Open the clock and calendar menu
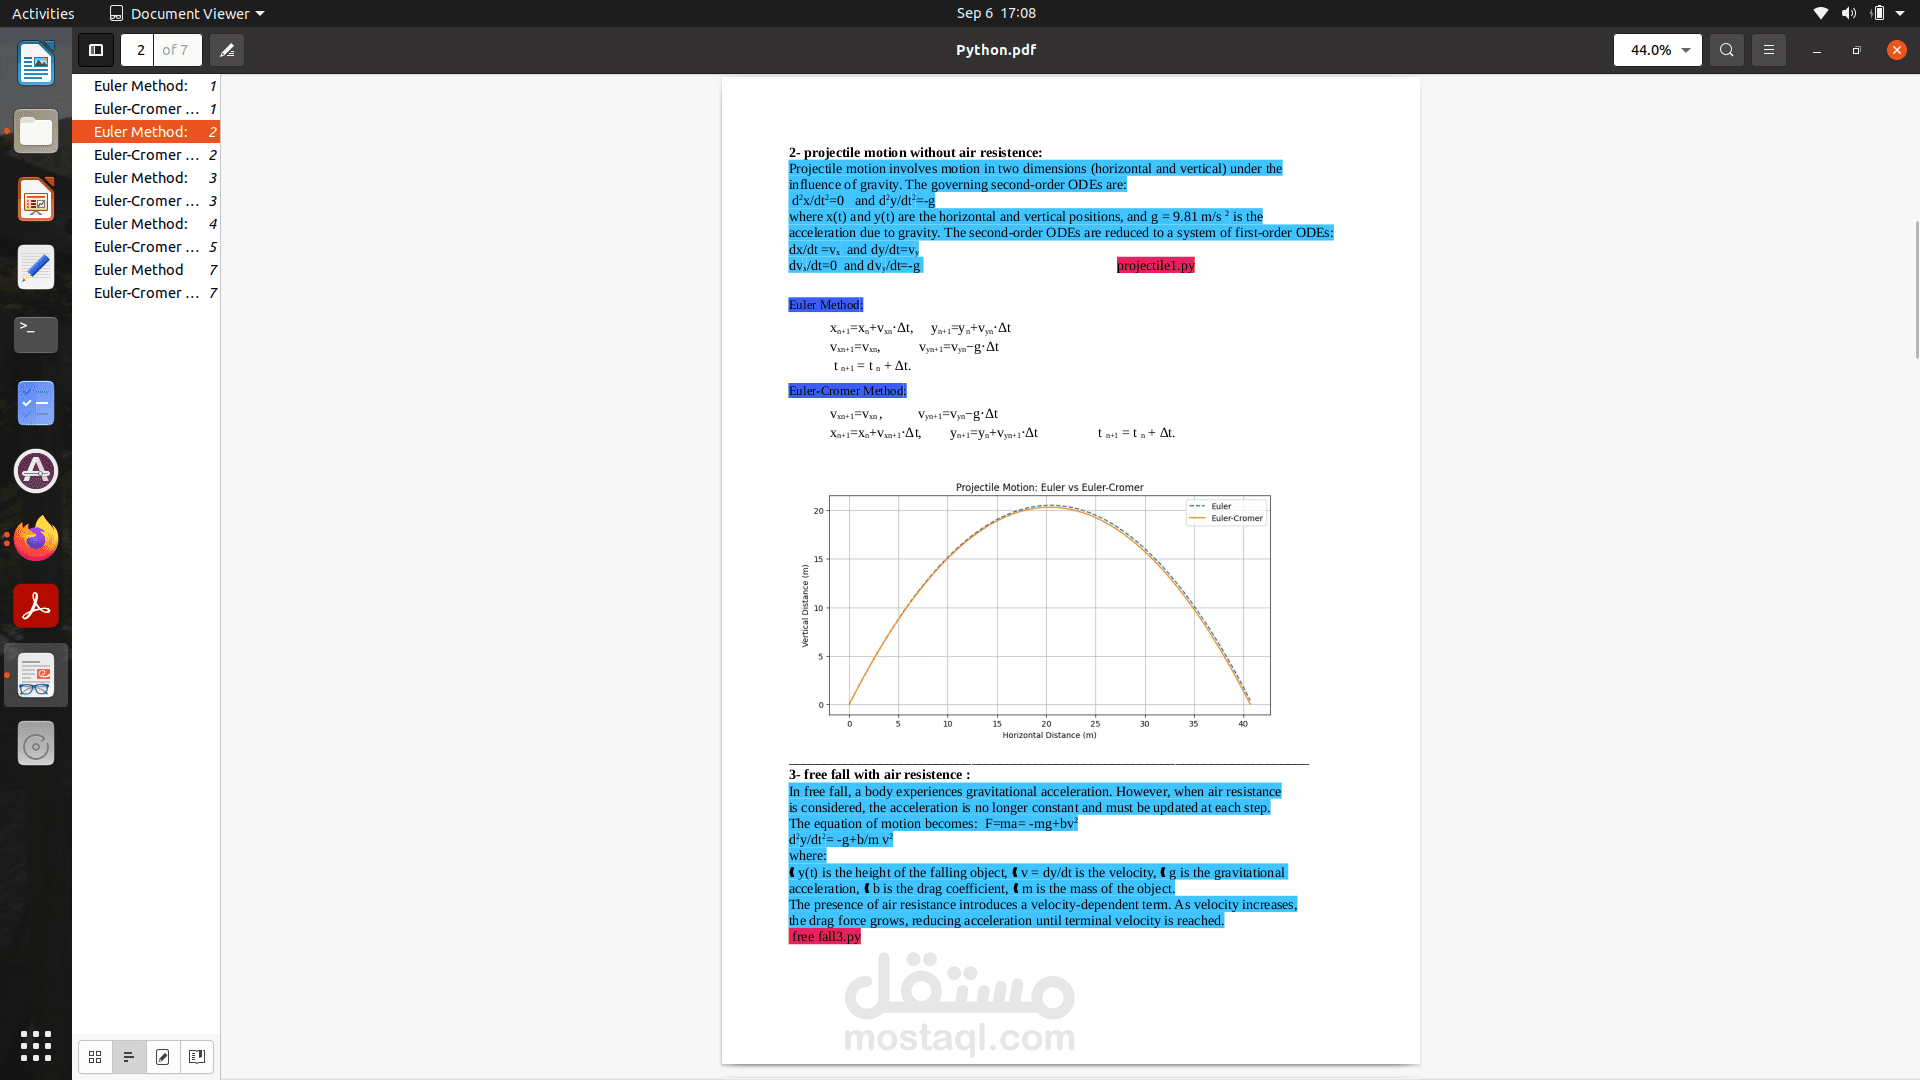The height and width of the screenshot is (1080, 1920). coord(995,13)
